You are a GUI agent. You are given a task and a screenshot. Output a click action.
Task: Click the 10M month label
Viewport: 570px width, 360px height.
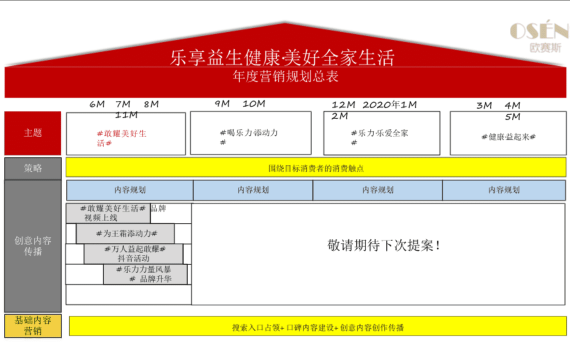[x=254, y=104]
